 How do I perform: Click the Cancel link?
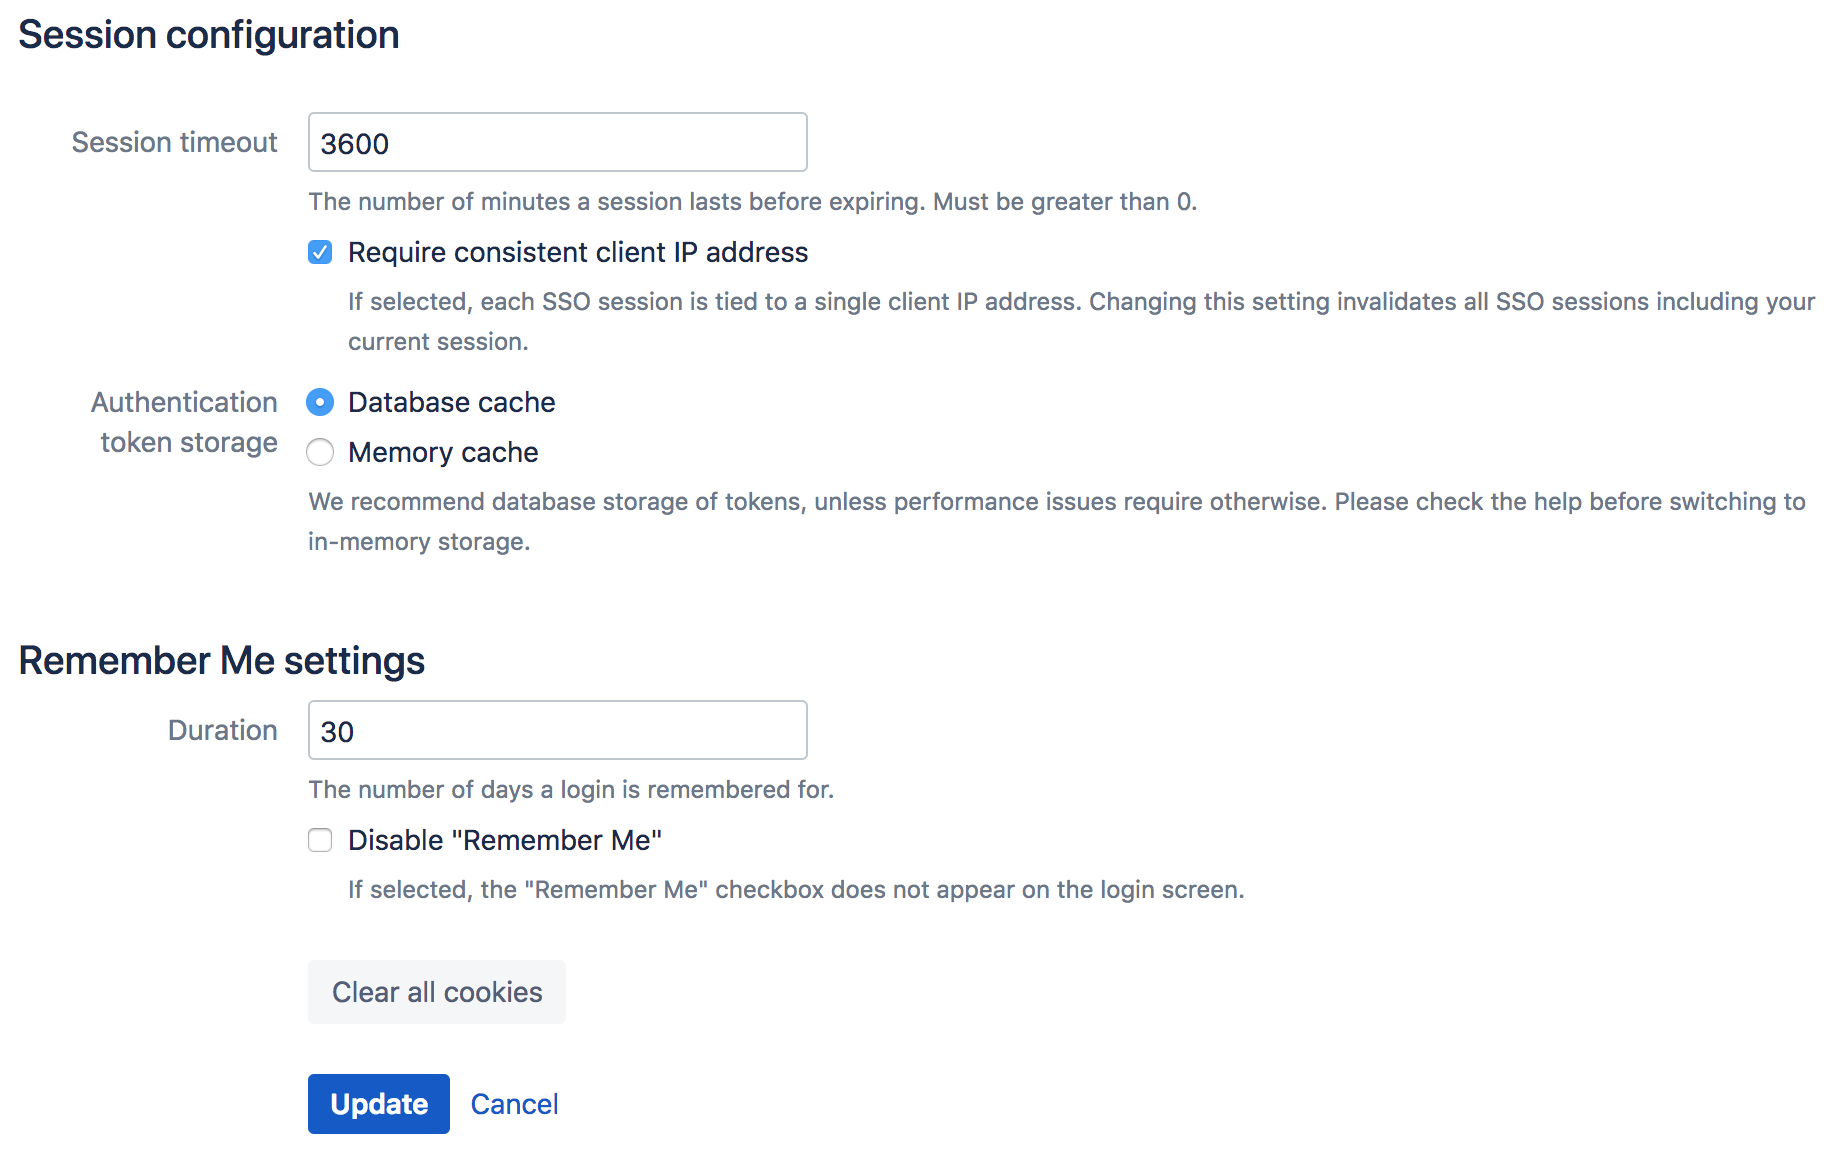[x=514, y=1104]
